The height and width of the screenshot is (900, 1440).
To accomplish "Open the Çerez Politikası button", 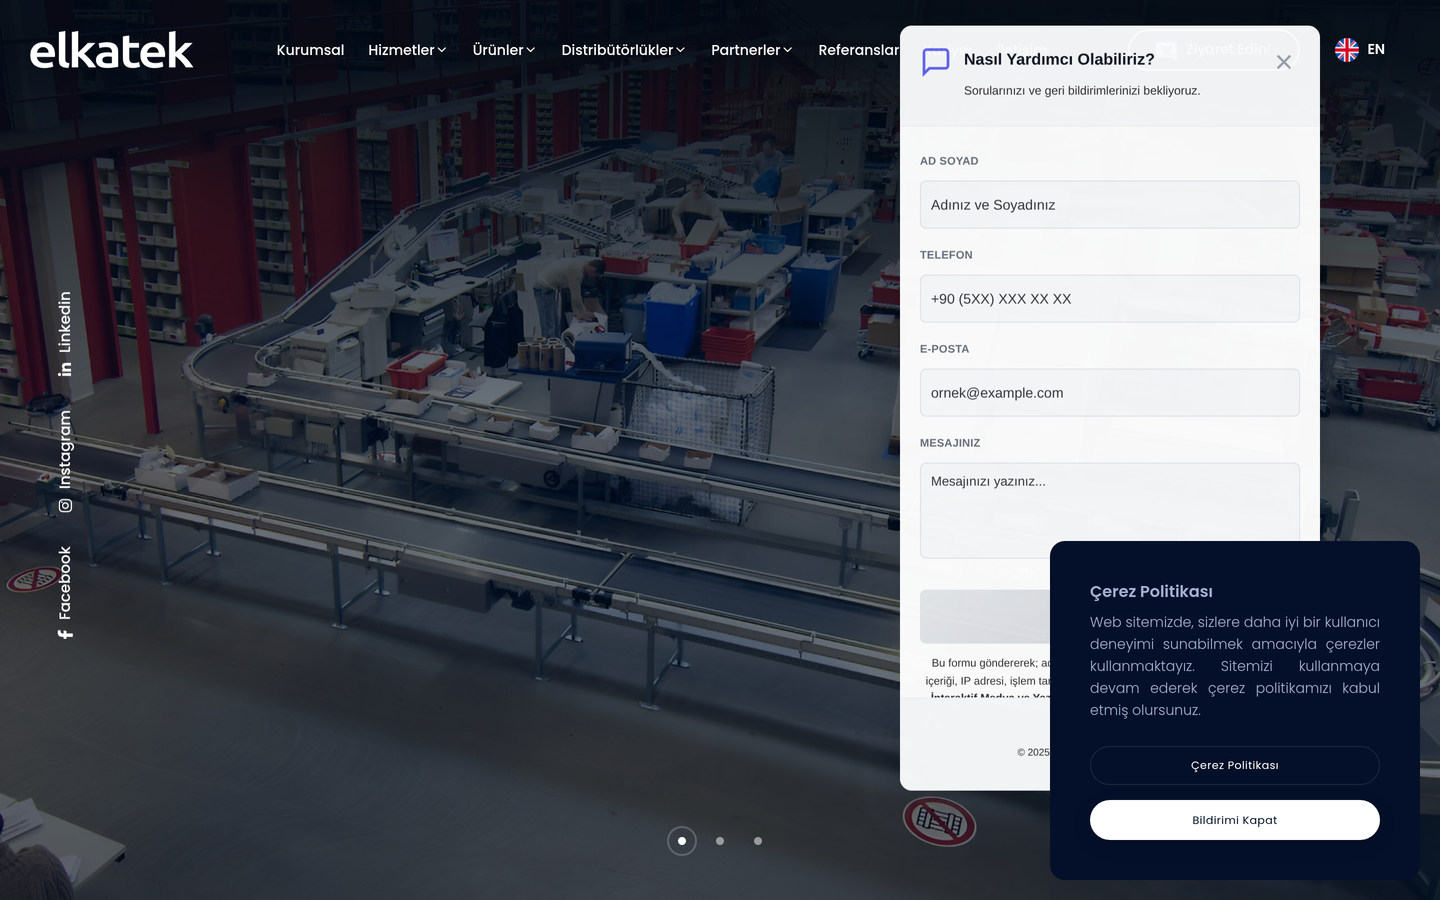I will (1235, 765).
